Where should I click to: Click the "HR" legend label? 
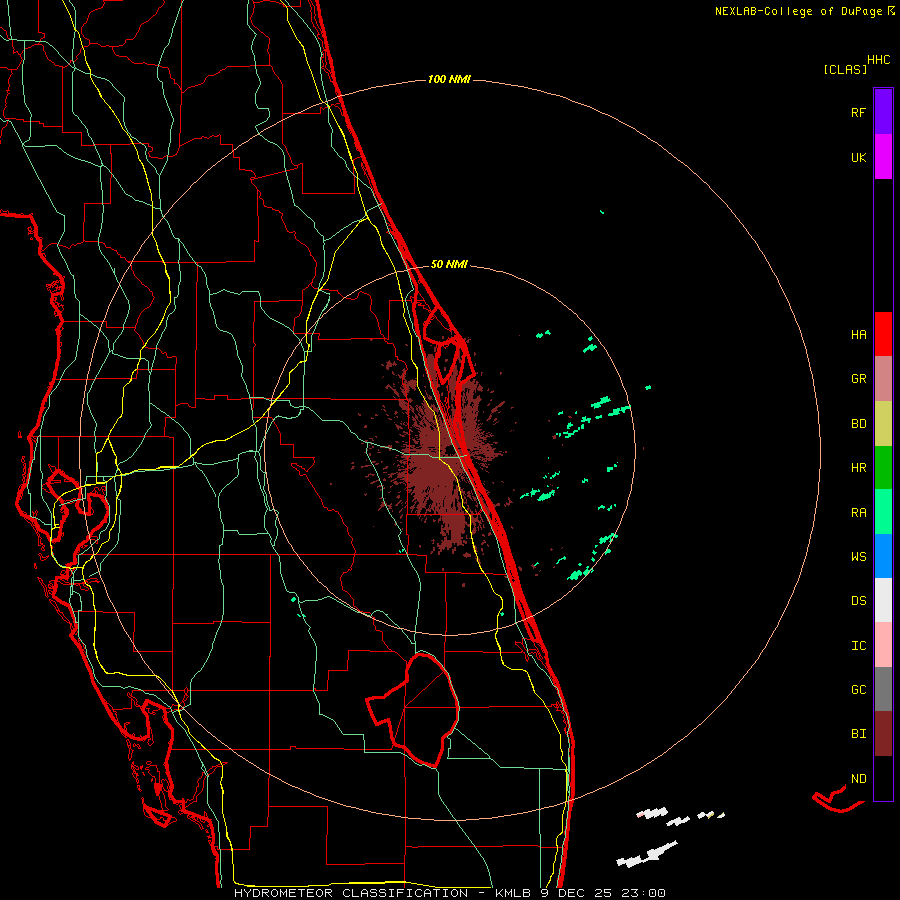[x=858, y=468]
